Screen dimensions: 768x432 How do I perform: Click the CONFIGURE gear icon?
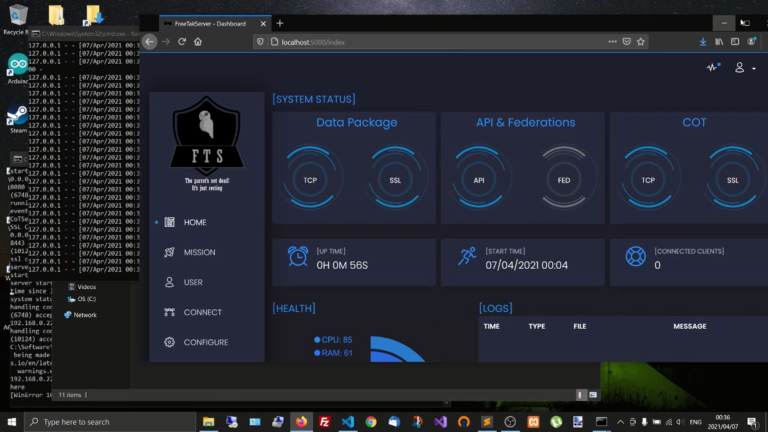tap(169, 342)
